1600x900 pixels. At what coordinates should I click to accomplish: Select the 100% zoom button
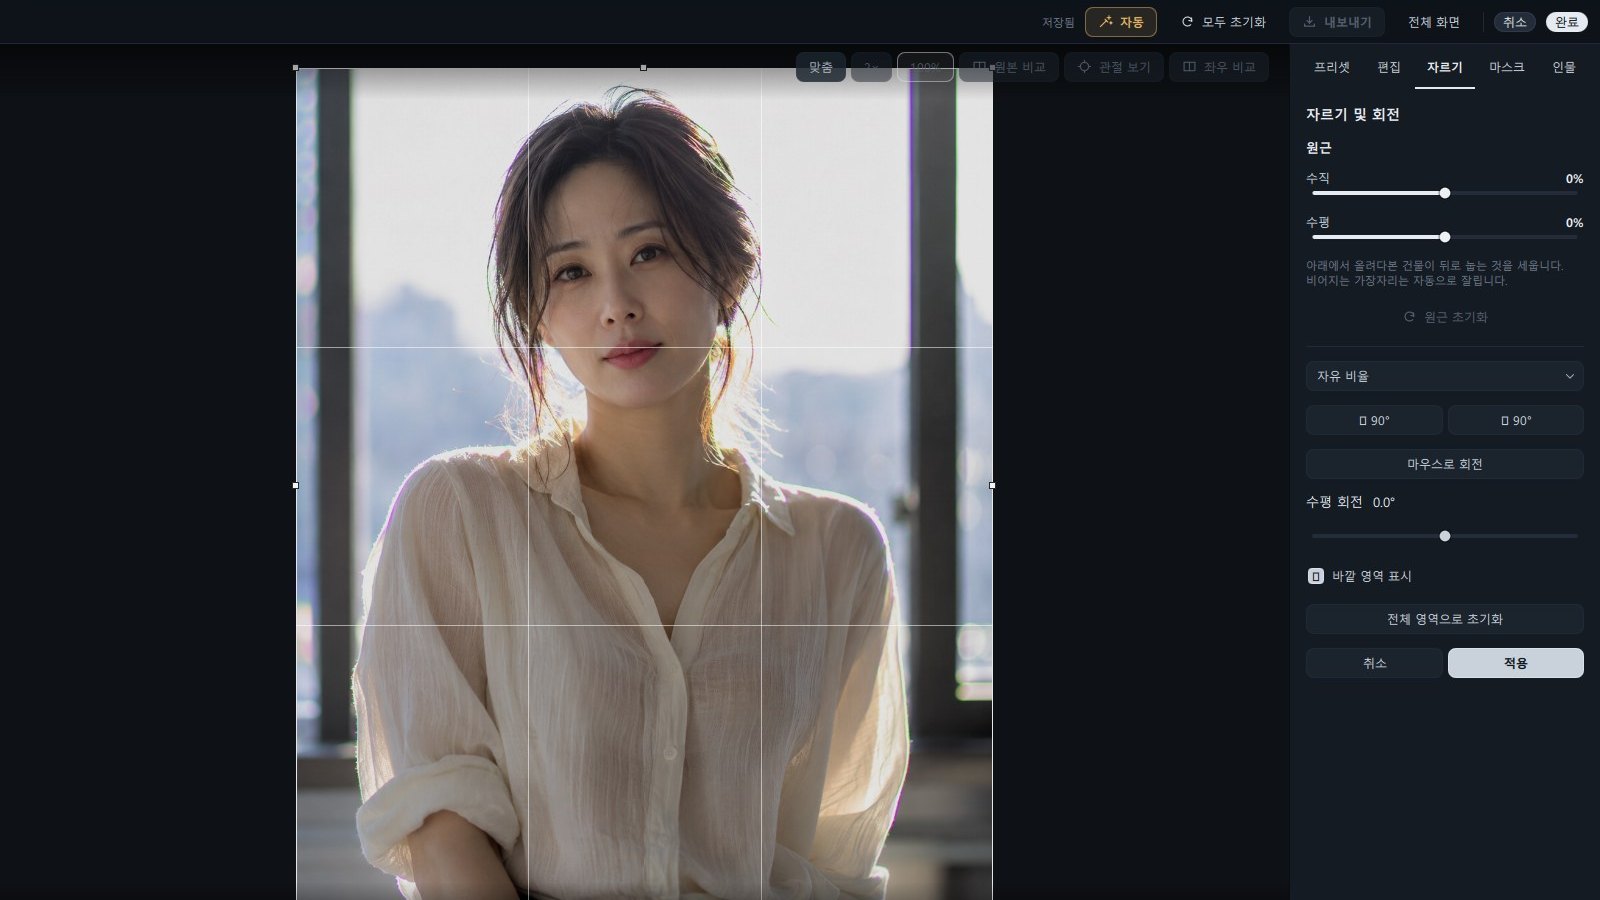[x=925, y=67]
